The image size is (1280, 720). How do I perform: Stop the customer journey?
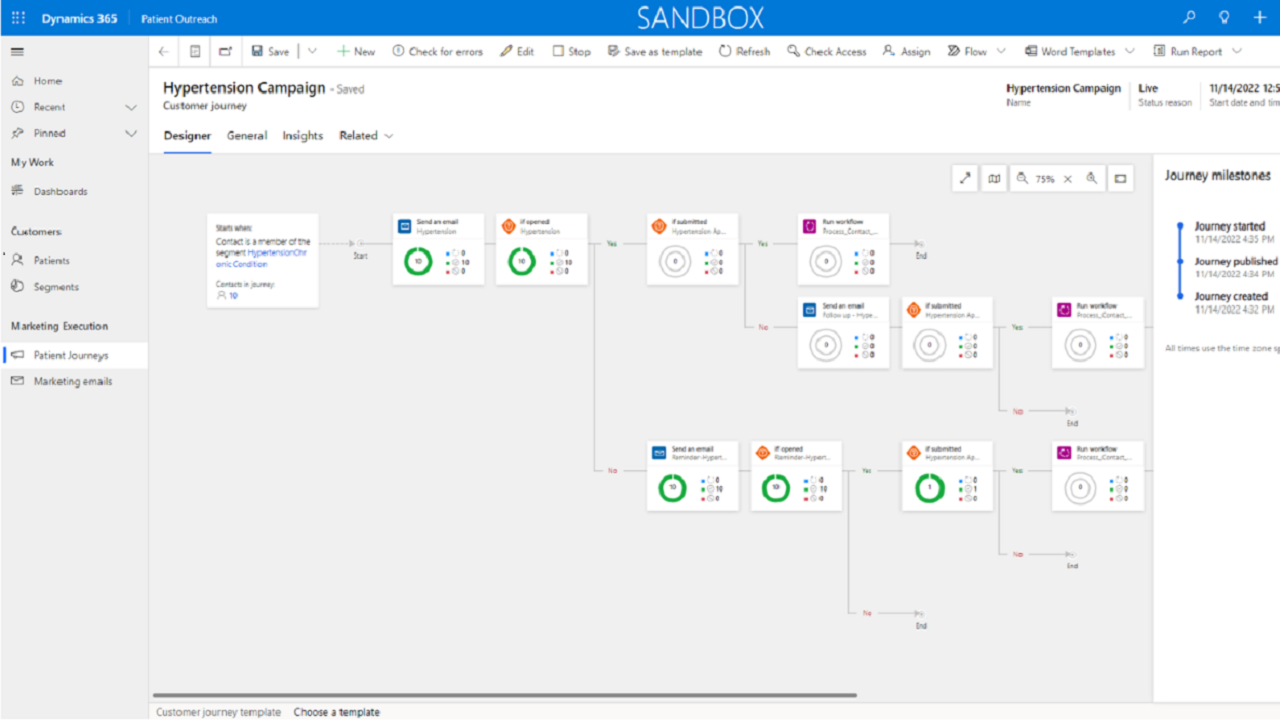pyautogui.click(x=572, y=51)
